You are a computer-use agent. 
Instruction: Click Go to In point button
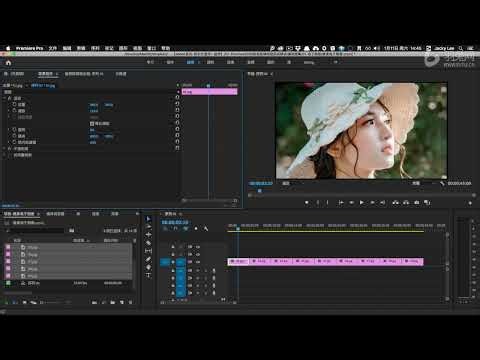(x=341, y=202)
